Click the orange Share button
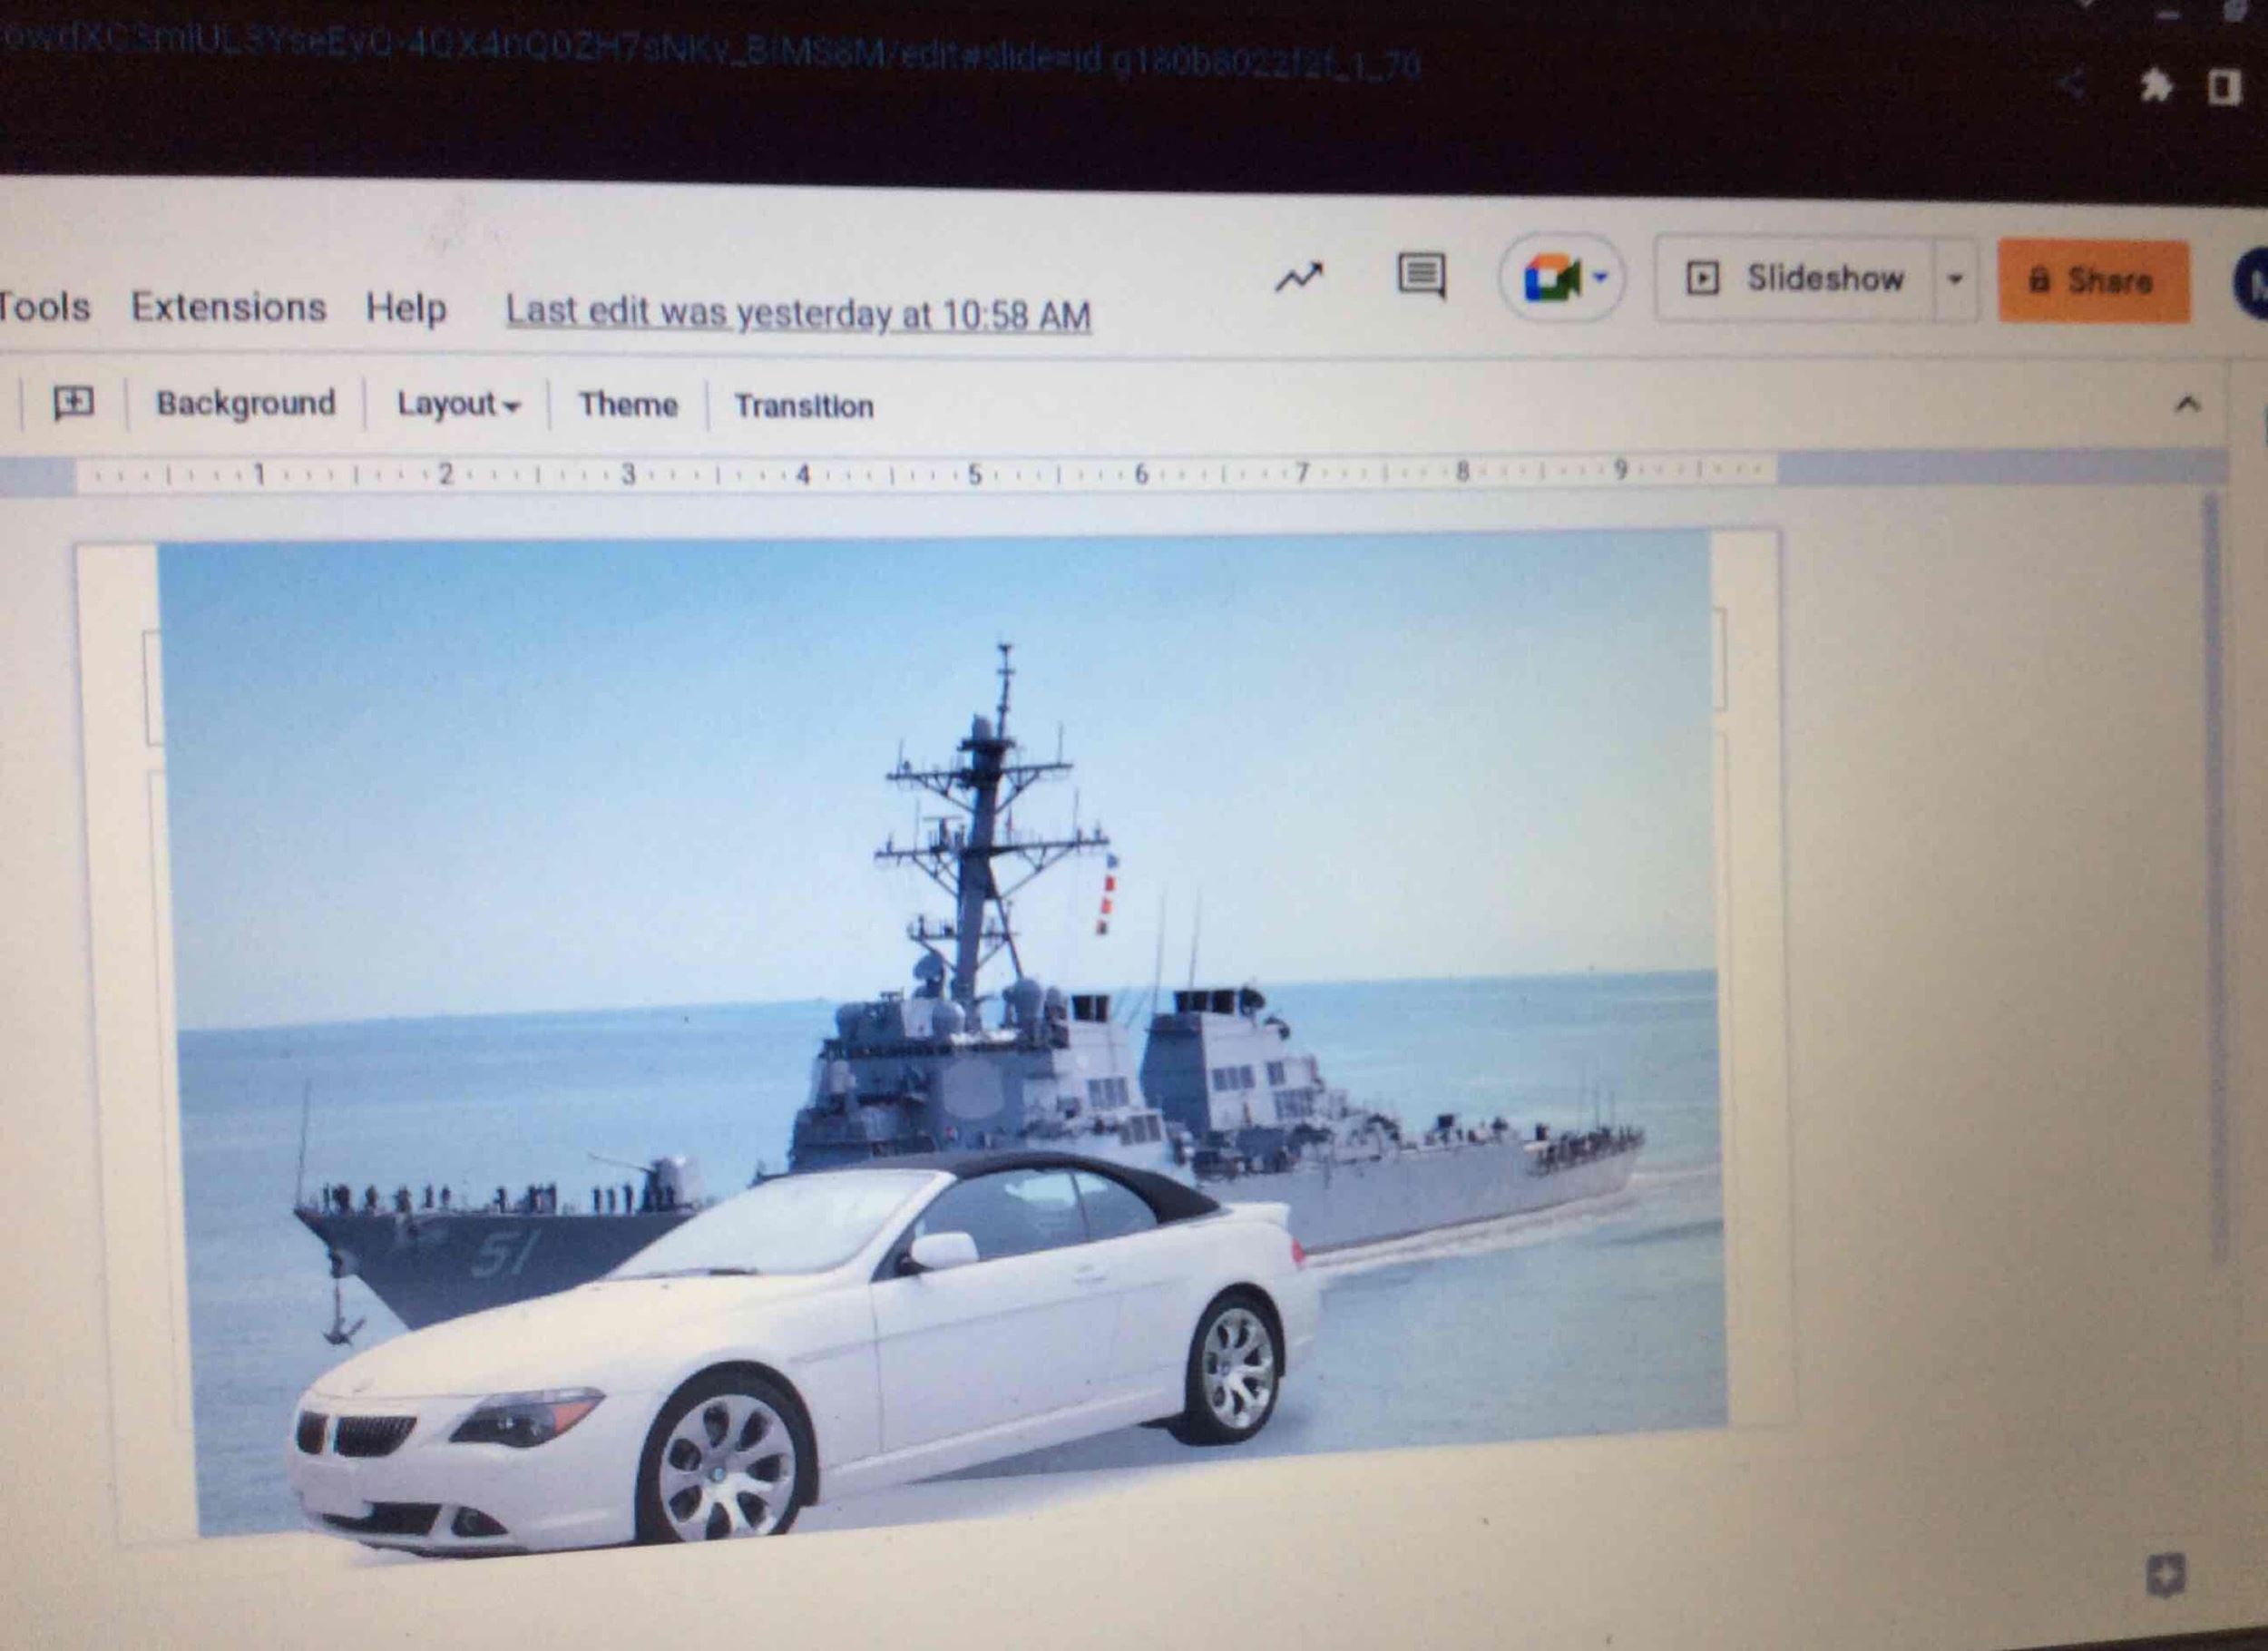2268x1651 pixels. tap(2093, 281)
